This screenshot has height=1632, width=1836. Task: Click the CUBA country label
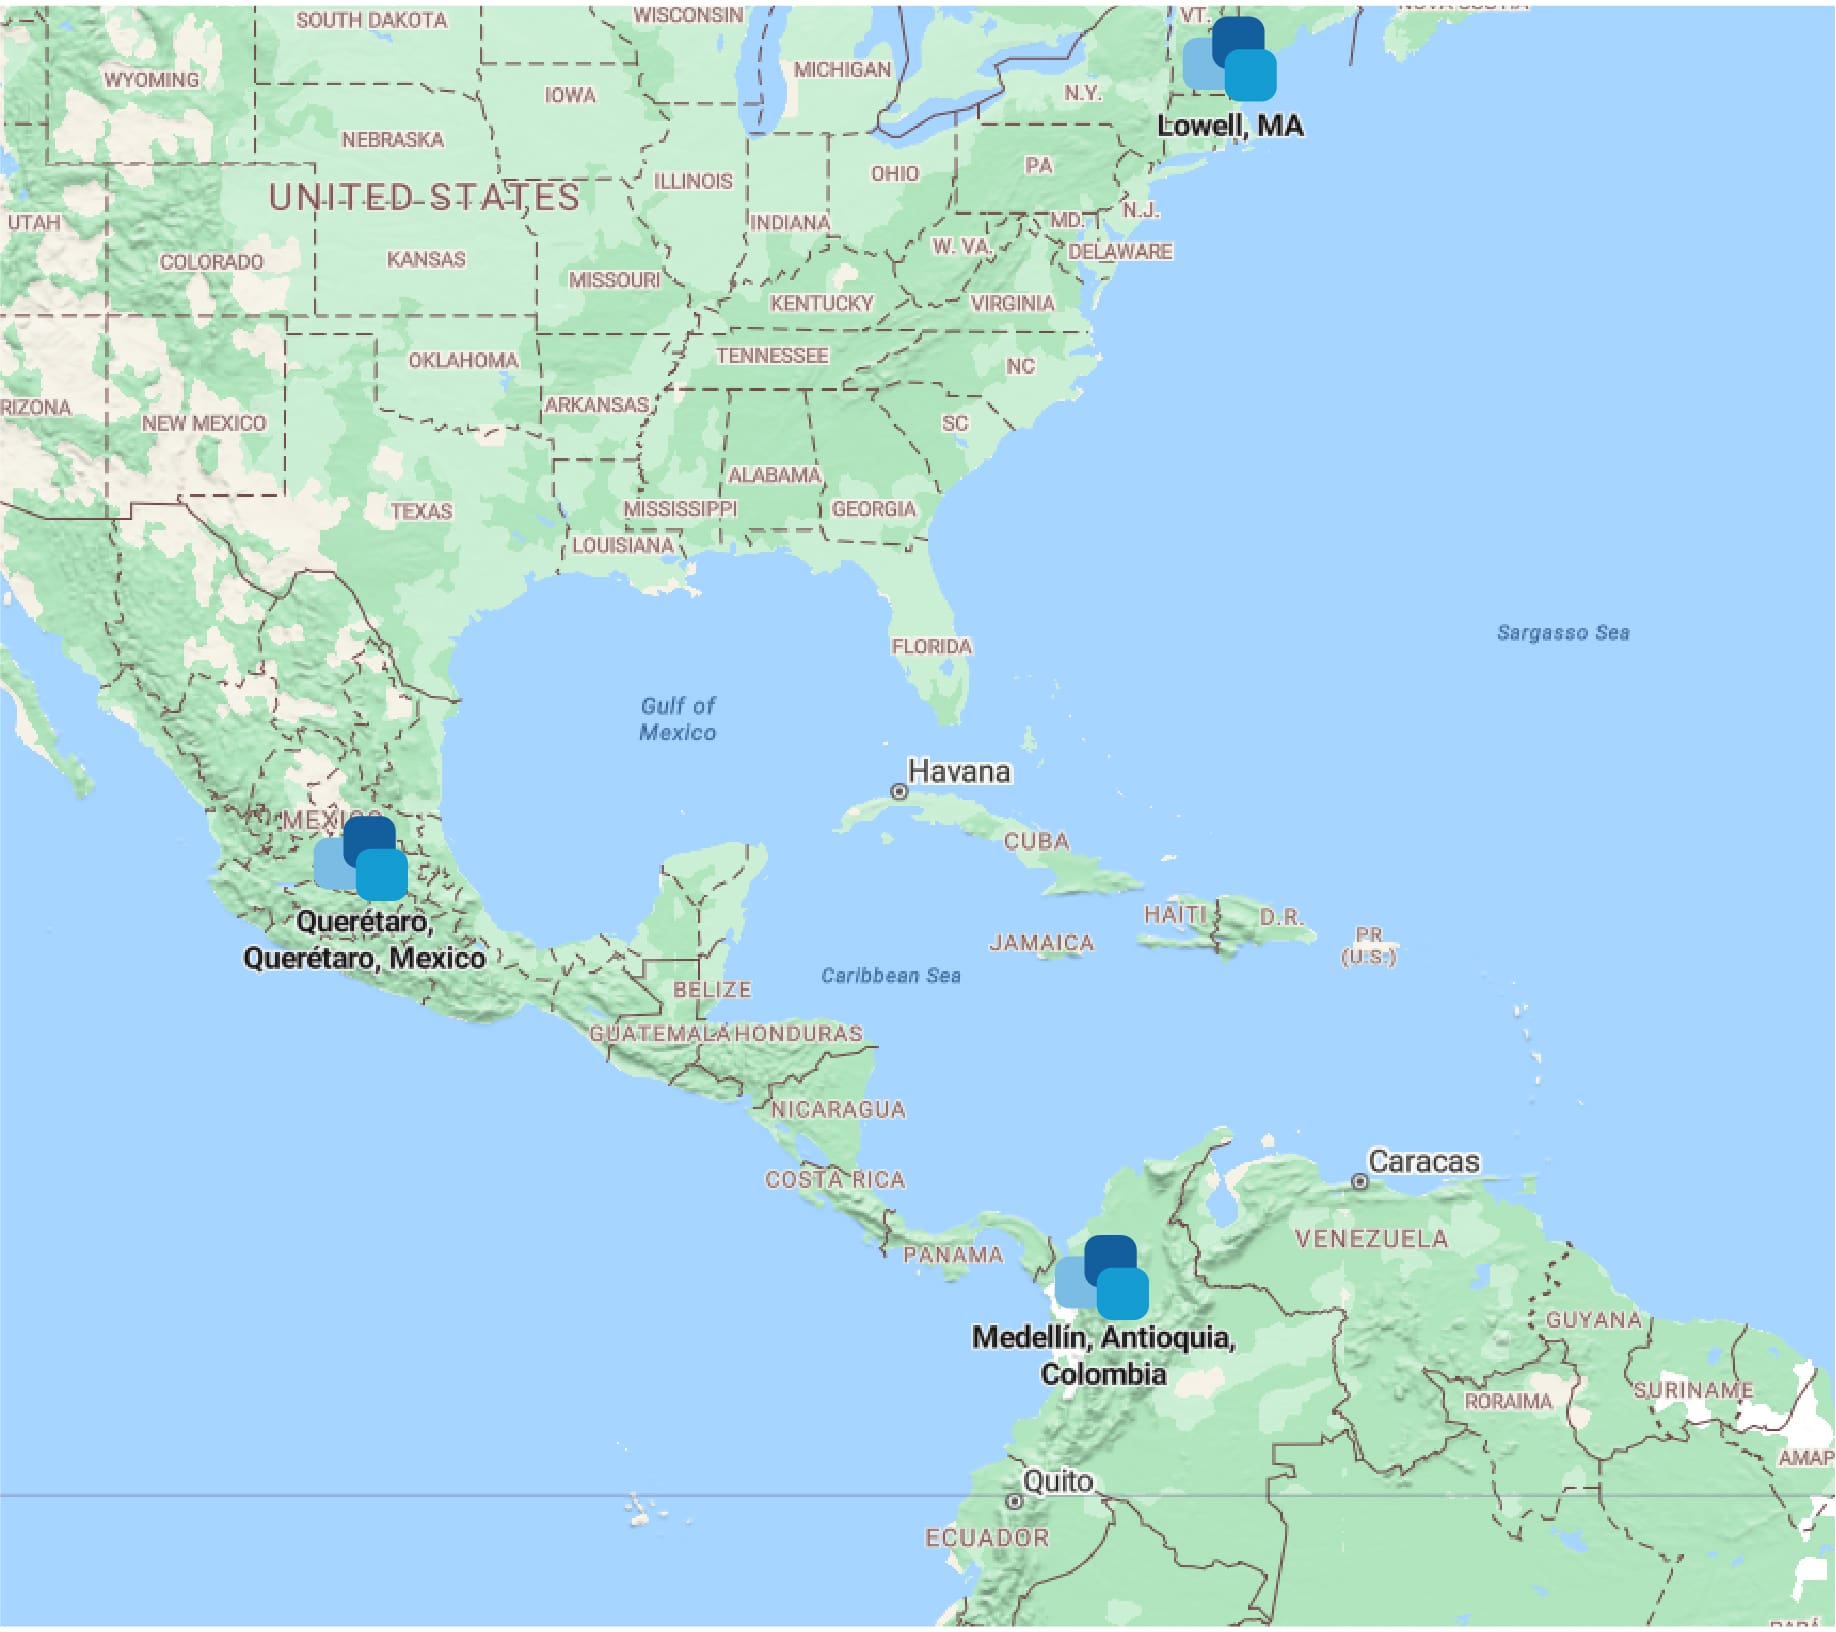pos(1036,842)
